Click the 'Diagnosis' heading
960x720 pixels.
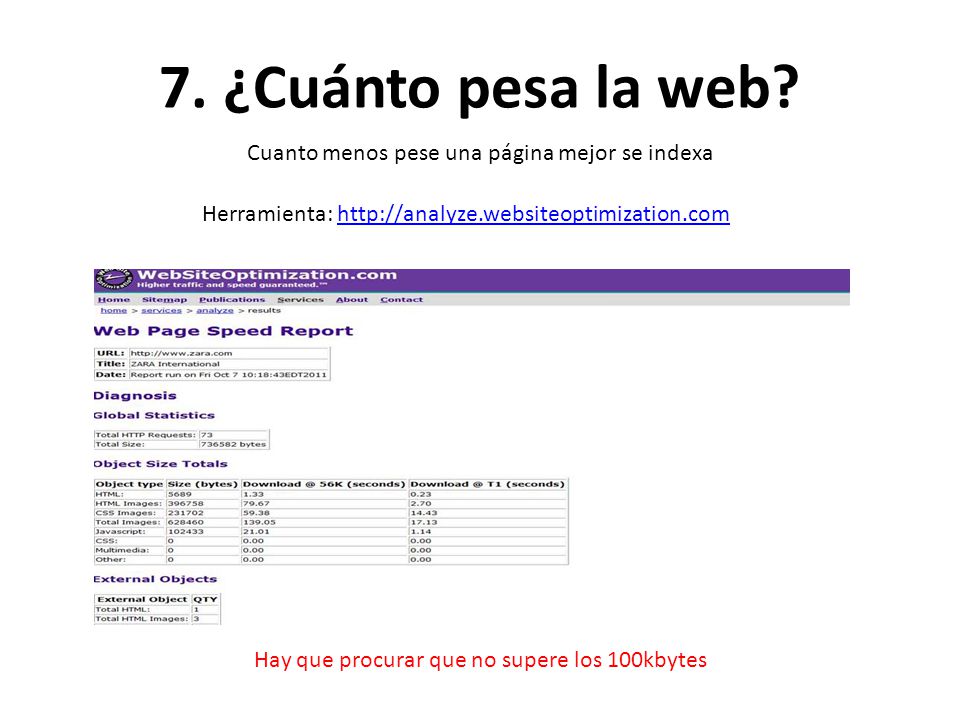pos(135,396)
